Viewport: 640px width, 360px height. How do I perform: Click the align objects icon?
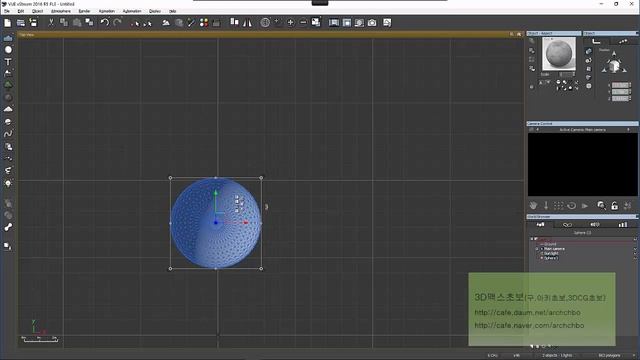point(234,22)
